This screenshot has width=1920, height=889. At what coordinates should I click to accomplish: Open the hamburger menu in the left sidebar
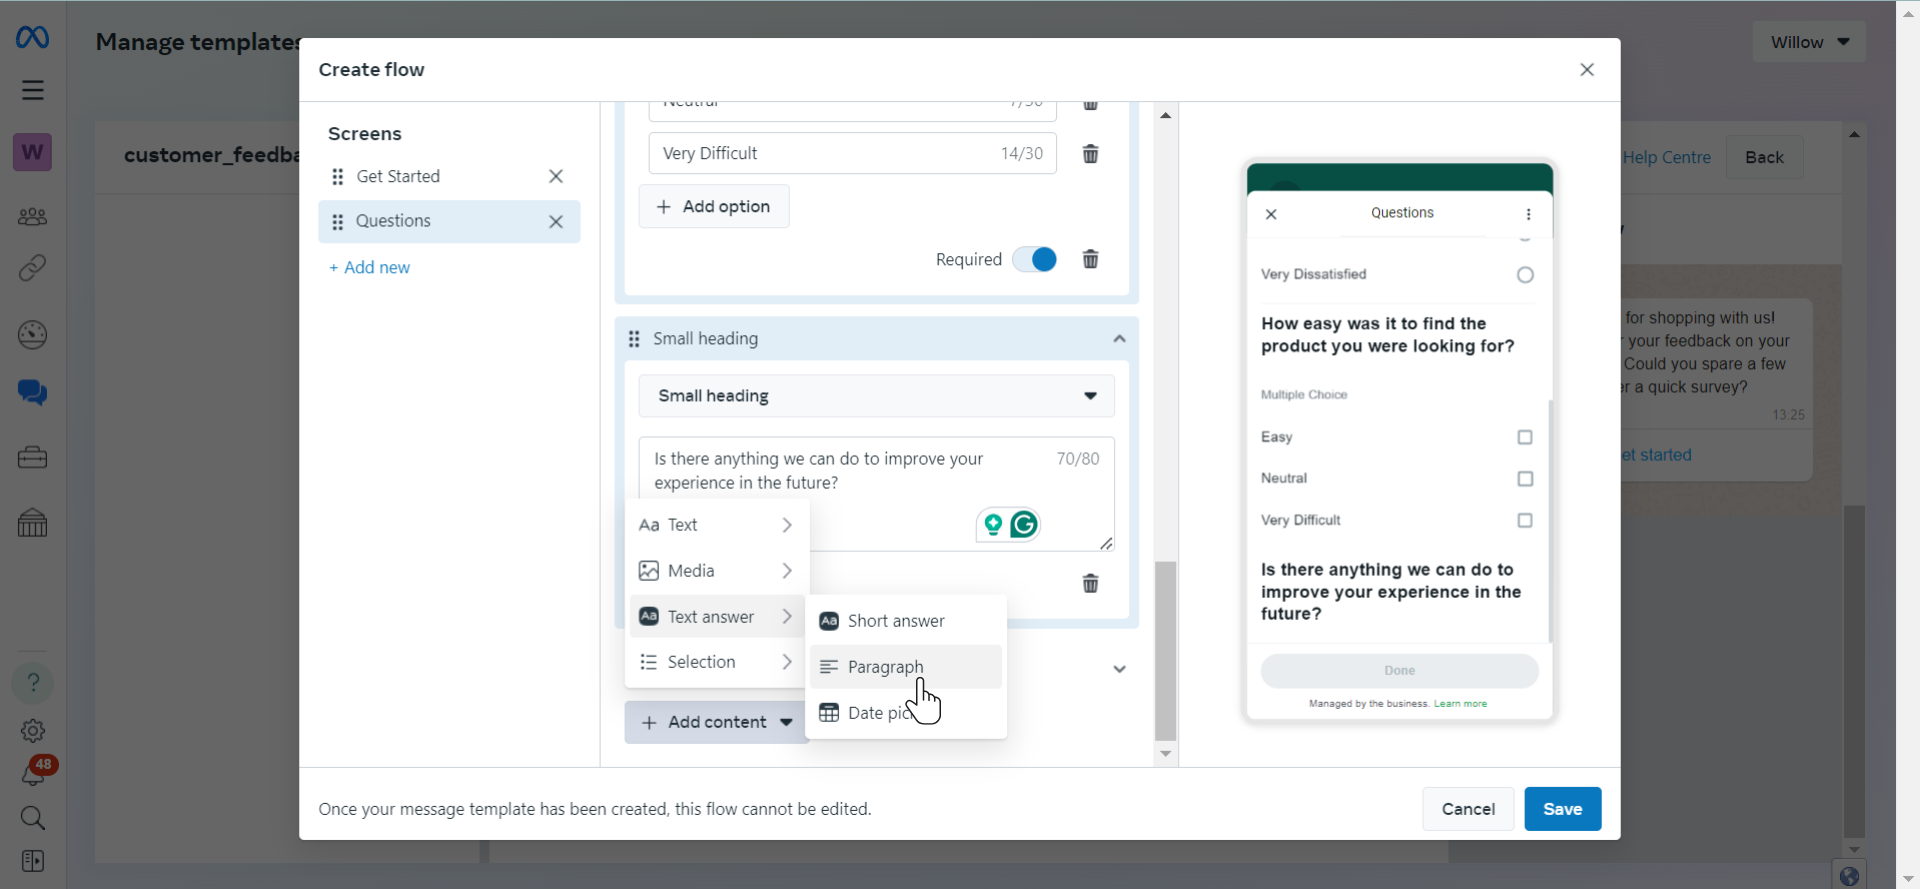(x=33, y=90)
